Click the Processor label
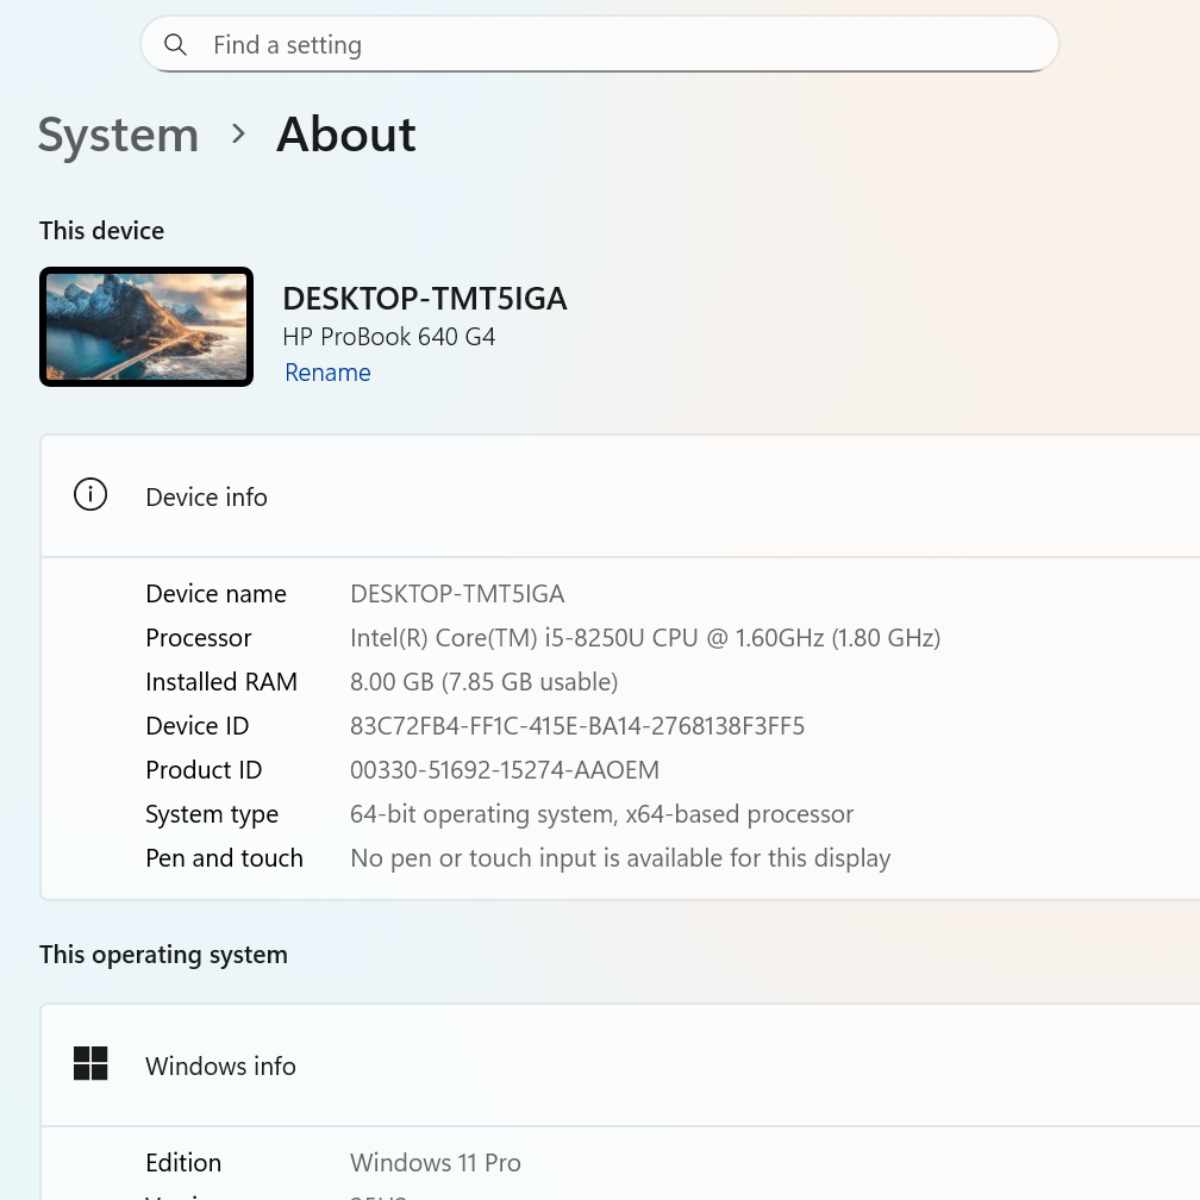Image resolution: width=1200 pixels, height=1200 pixels. click(198, 638)
